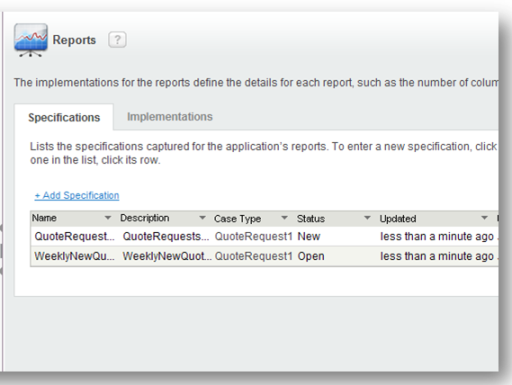Screen dimensions: 512x385
Task: Open the Description column dropdown arrow
Action: tap(202, 218)
